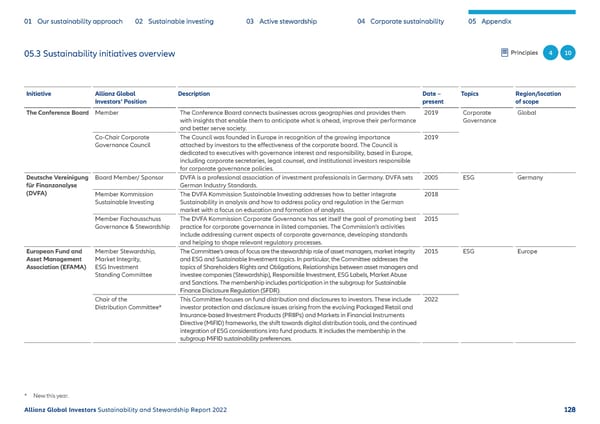This screenshot has height=424, width=600.
Task: Click the principle 10 circle badge
Action: 568,52
